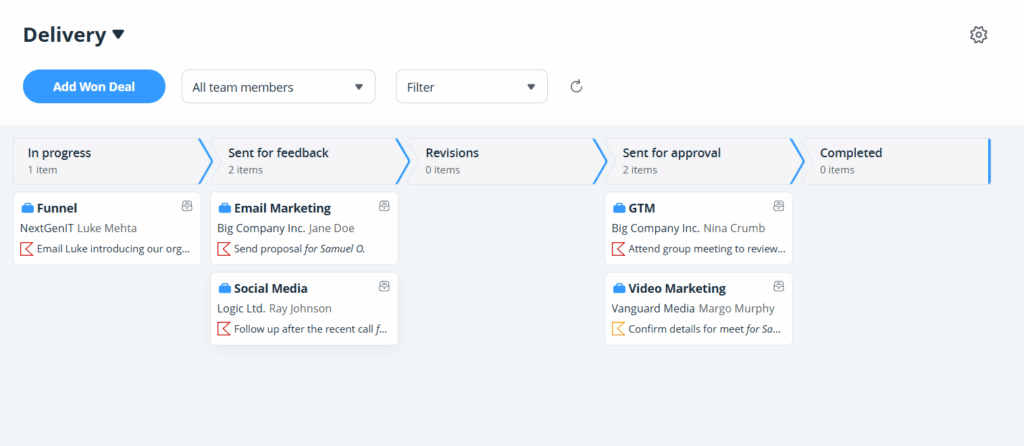This screenshot has width=1024, height=446.
Task: Click contact name Margo Murphy
Action: (x=737, y=309)
